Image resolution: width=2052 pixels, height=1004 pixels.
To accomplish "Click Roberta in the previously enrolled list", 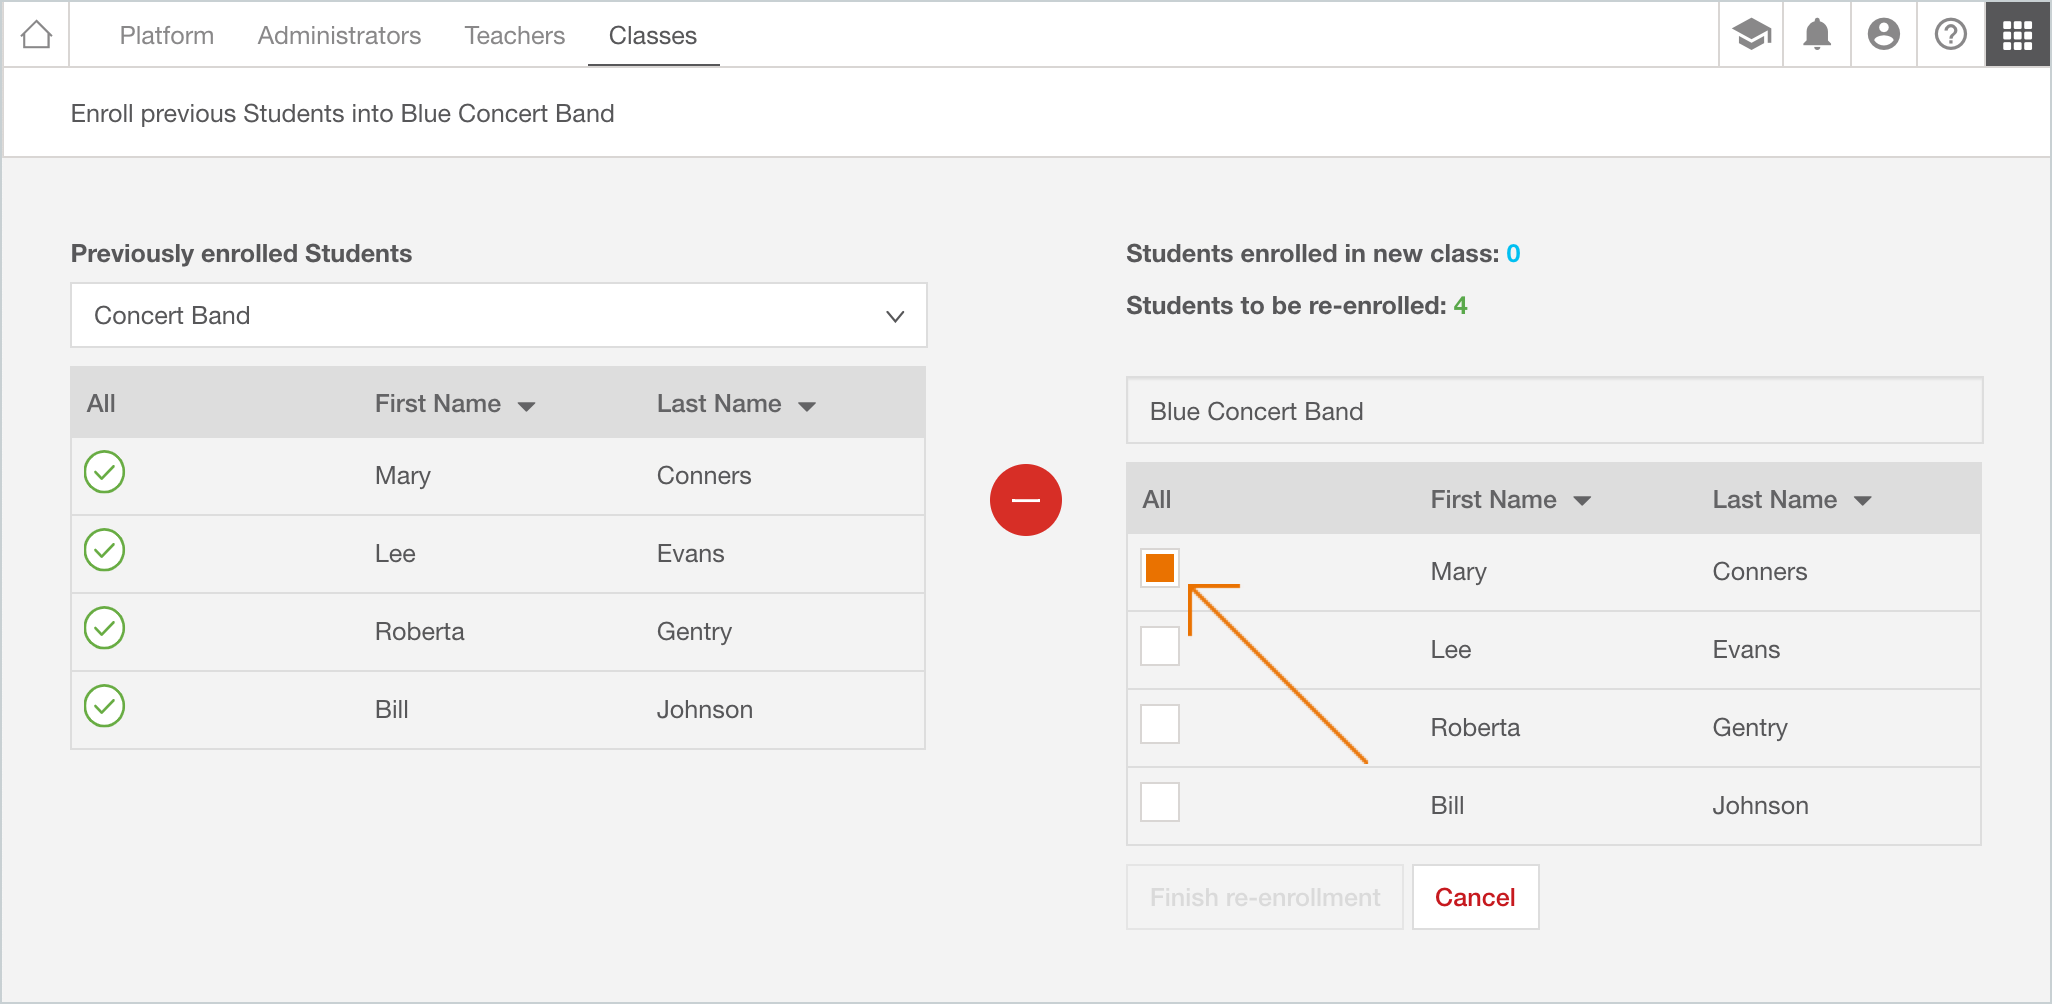I will click(x=420, y=632).
